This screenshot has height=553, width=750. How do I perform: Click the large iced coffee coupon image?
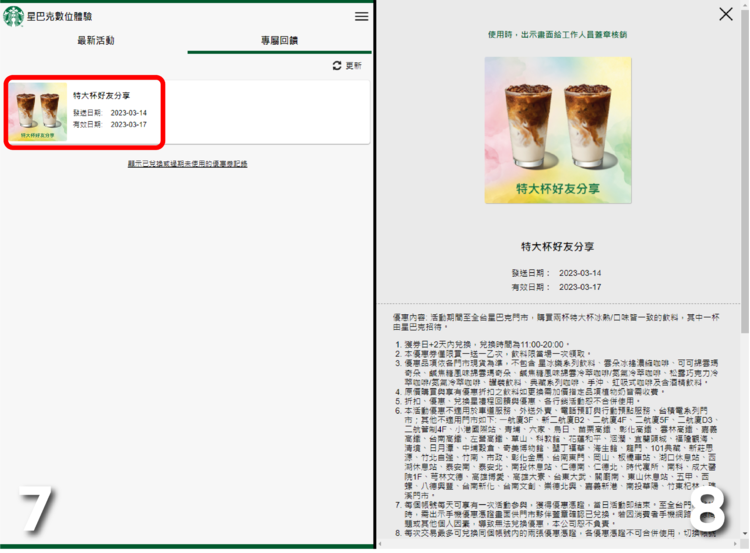click(558, 129)
